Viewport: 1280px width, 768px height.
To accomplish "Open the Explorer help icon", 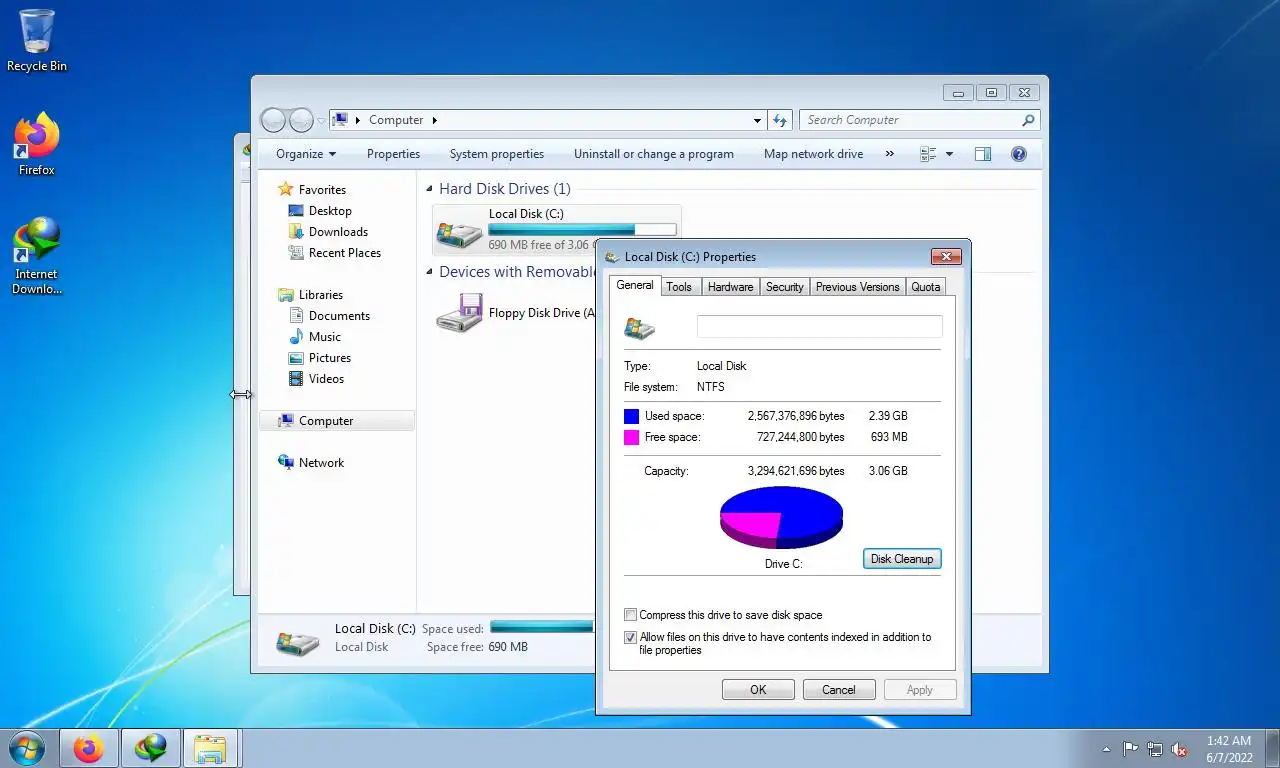I will [1019, 154].
